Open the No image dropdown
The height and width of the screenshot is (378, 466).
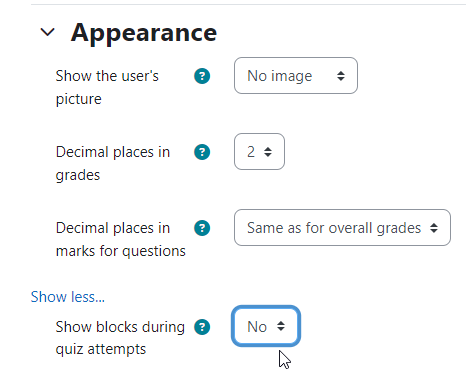coord(296,76)
